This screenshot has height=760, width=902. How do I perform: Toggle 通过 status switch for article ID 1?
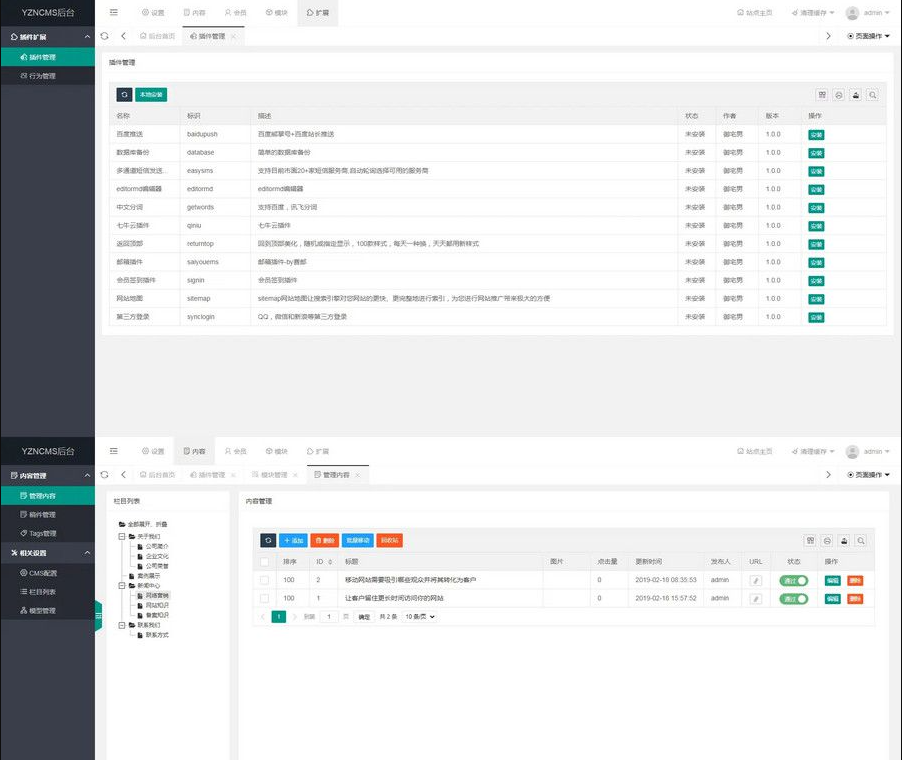point(794,599)
